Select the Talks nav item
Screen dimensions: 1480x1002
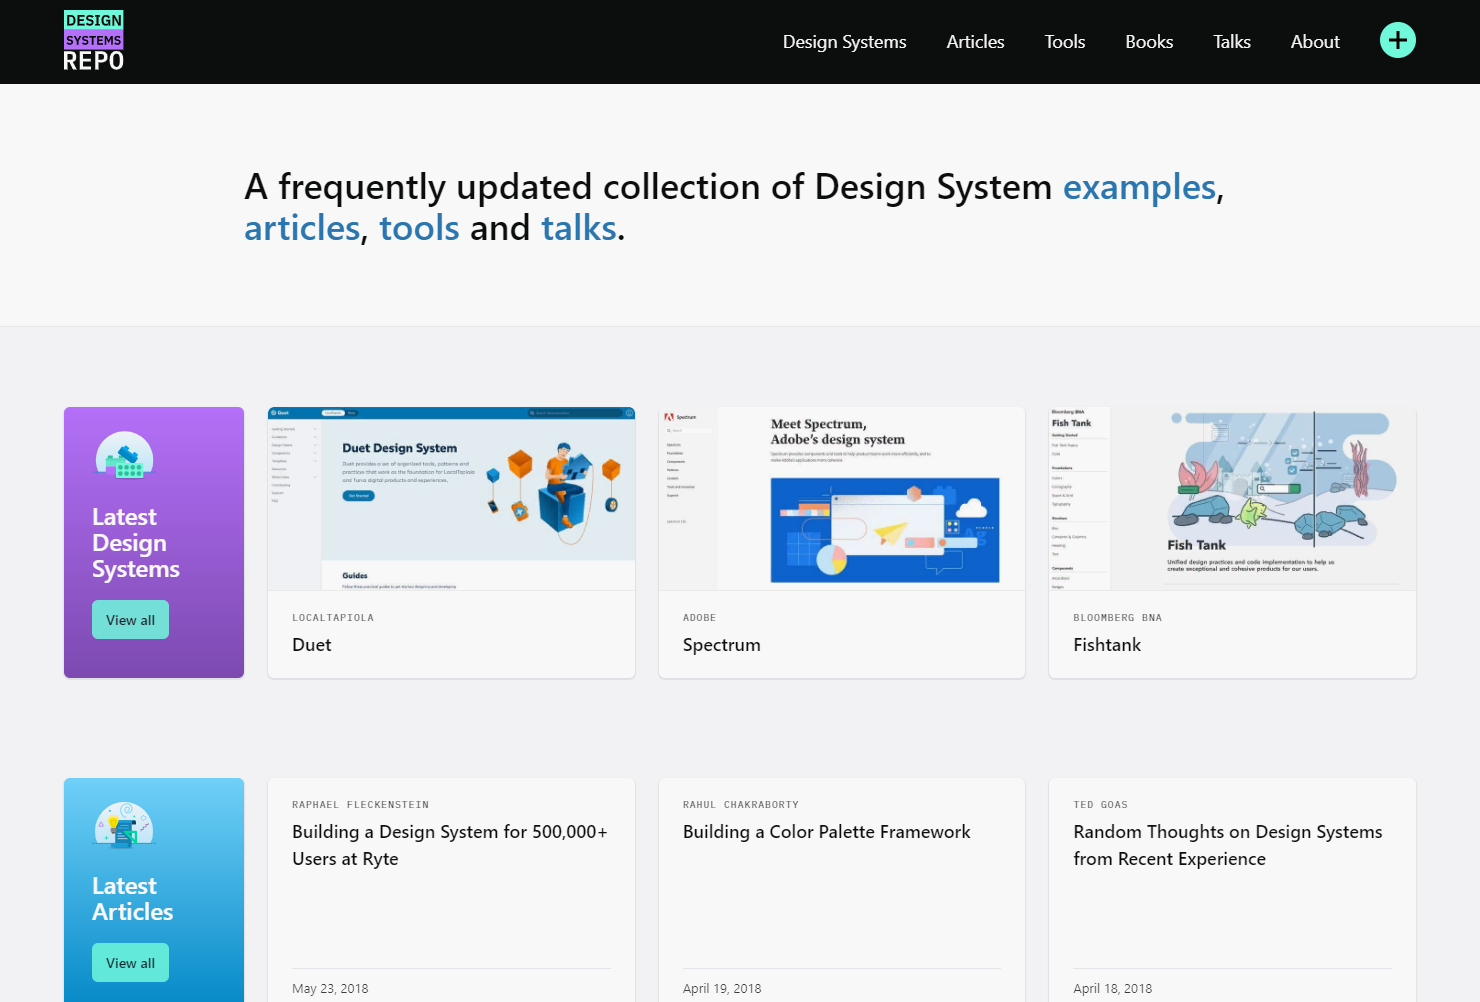point(1232,42)
